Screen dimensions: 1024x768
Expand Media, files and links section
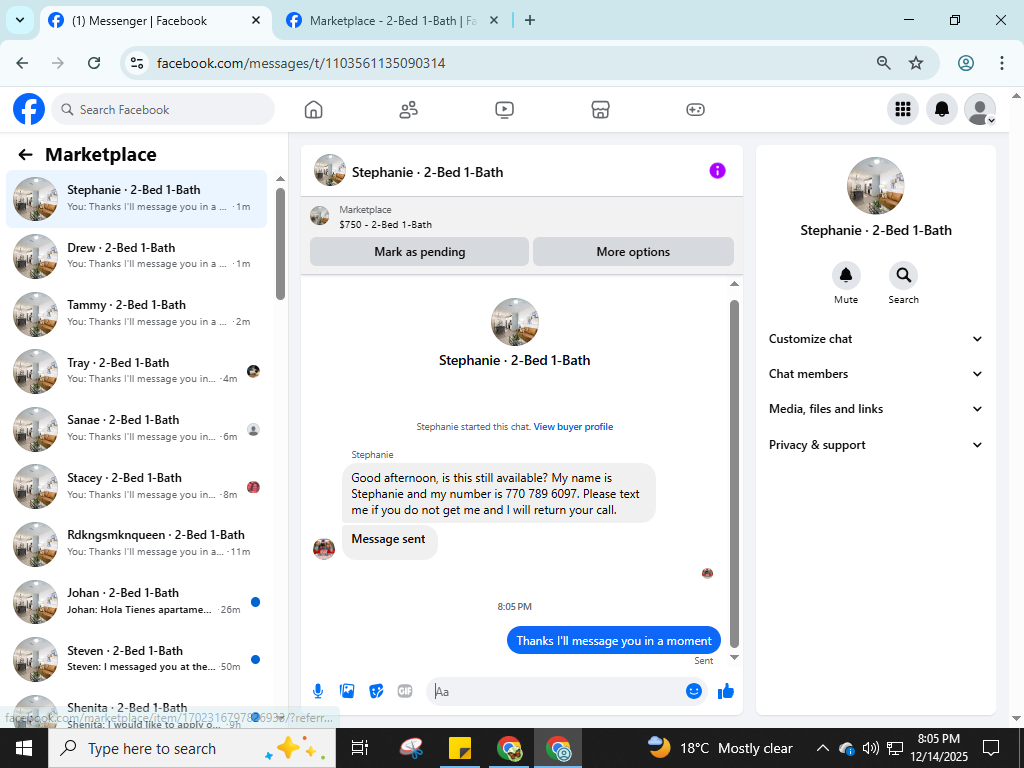875,409
